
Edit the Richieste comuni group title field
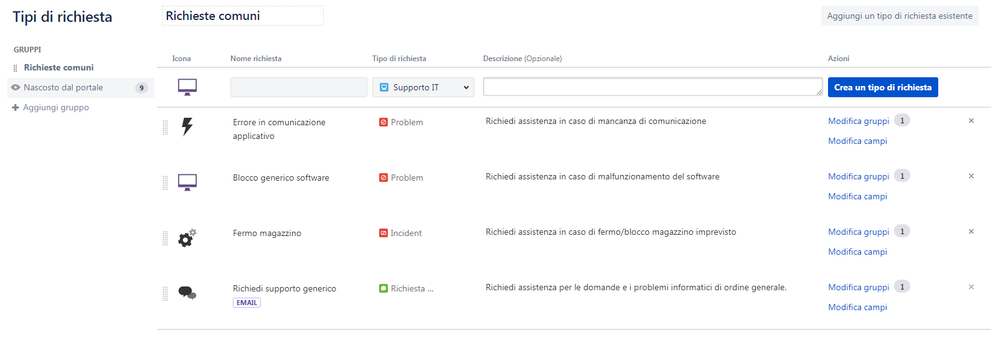click(242, 16)
